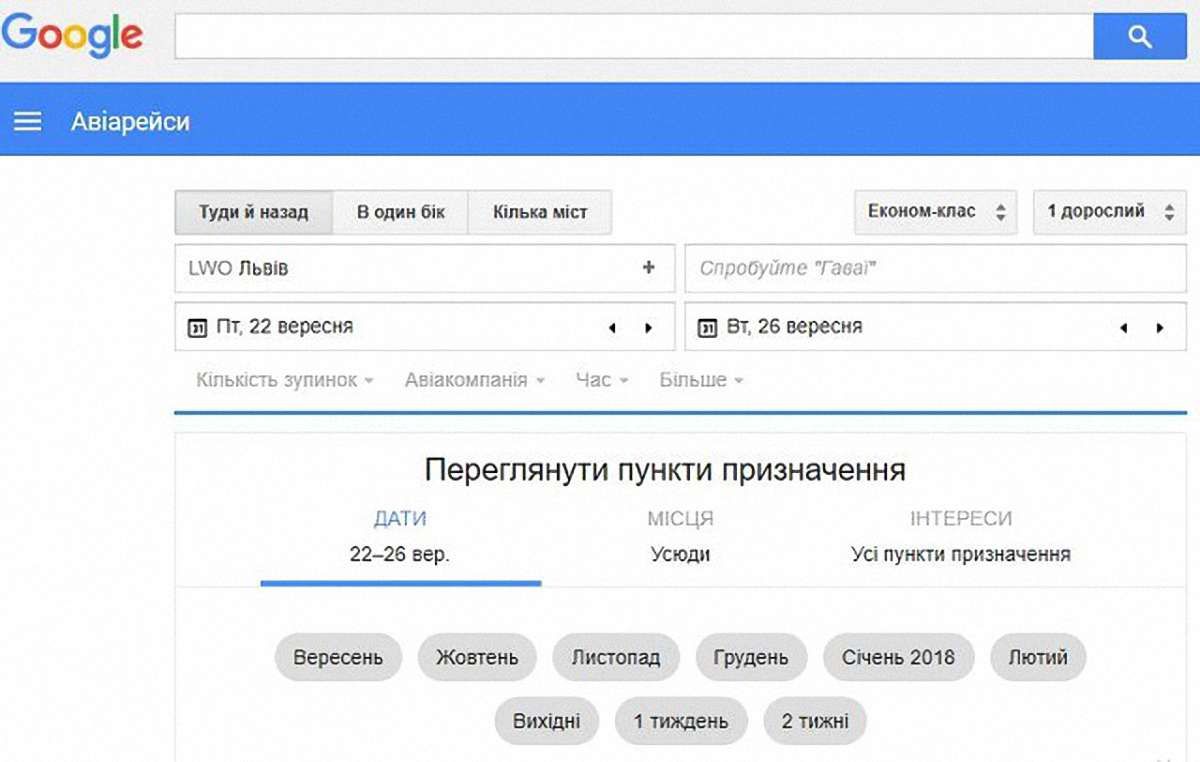Screen dimensions: 1200x762
Task: Click the Google search input box
Action: point(634,37)
